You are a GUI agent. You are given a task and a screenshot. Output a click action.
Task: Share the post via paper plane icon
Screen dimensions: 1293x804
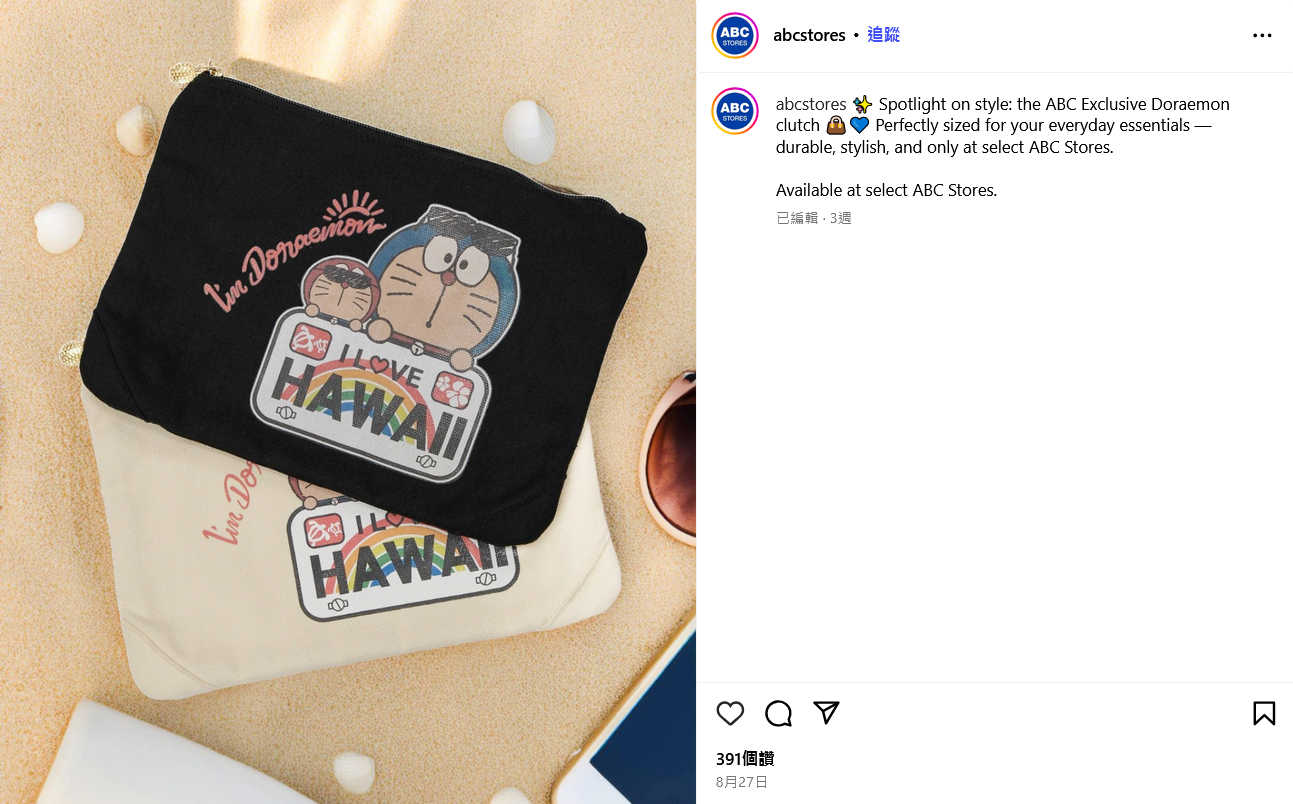826,712
